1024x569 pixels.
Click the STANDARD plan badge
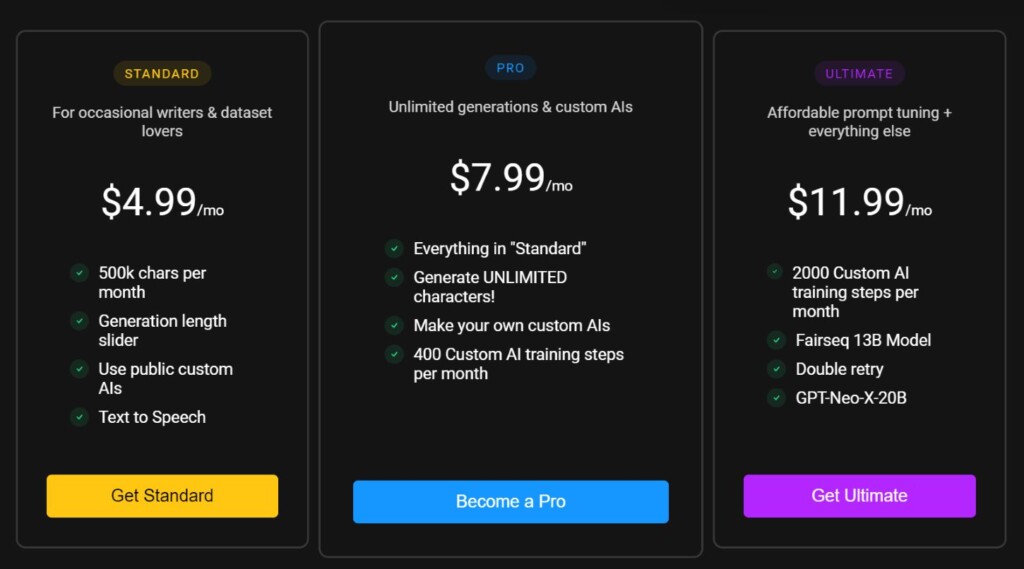tap(162, 73)
